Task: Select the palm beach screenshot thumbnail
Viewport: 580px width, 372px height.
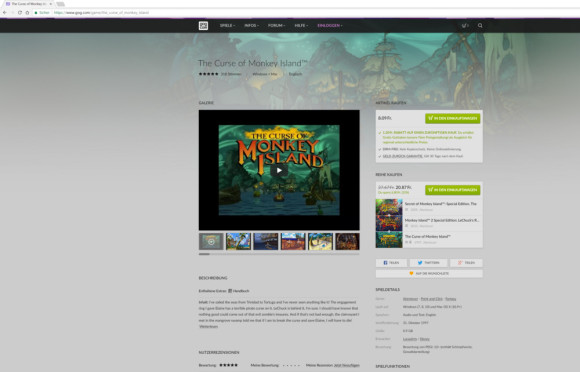Action: (238, 241)
